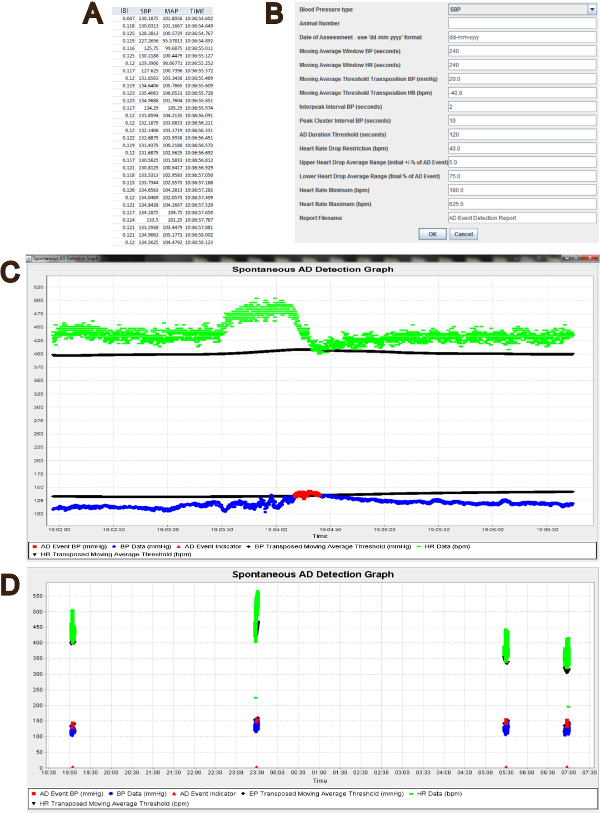
Task: Open the Blood Pressure type dropdown arrow
Action: pyautogui.click(x=592, y=9)
